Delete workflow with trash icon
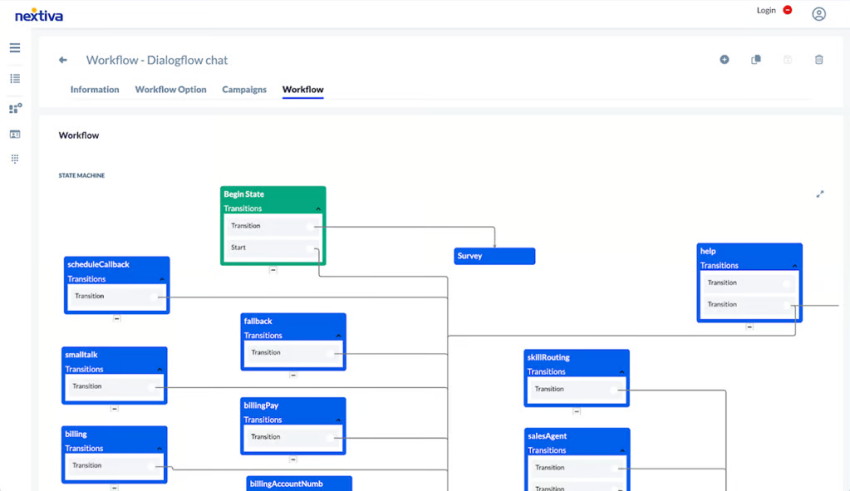The height and width of the screenshot is (491, 850). 819,60
